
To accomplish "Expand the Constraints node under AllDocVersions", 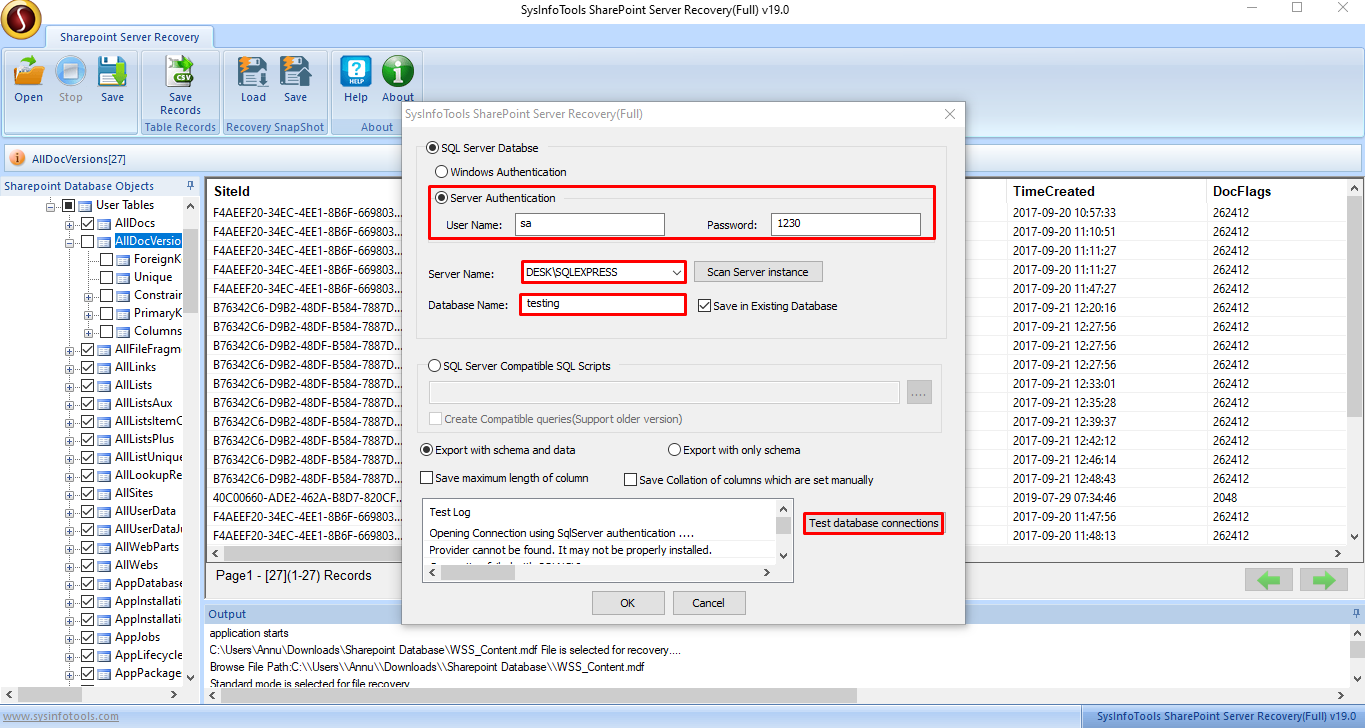I will click(90, 295).
